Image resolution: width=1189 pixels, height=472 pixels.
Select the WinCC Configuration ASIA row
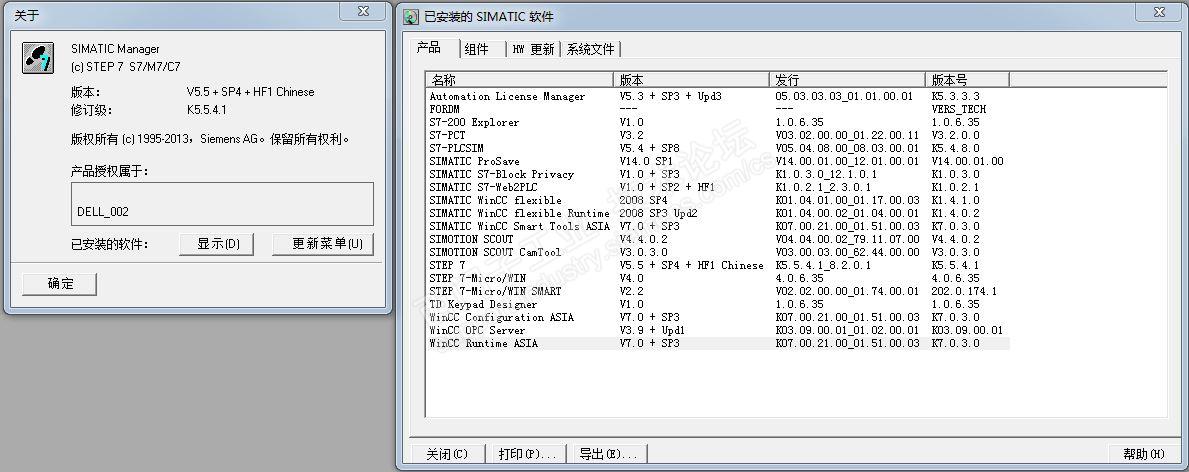point(717,317)
